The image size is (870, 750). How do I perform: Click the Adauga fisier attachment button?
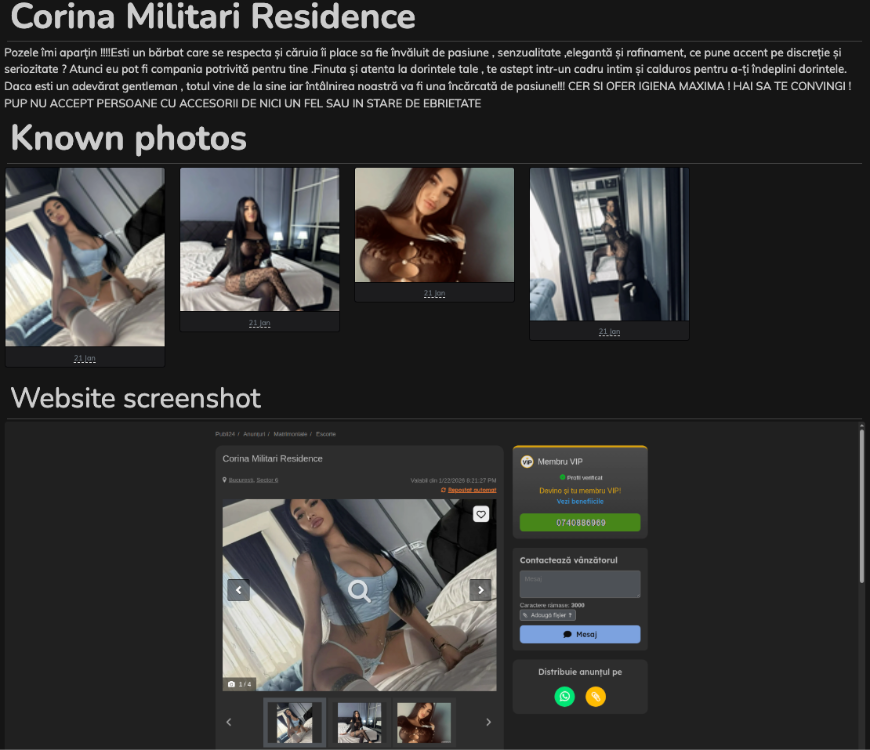pyautogui.click(x=548, y=615)
